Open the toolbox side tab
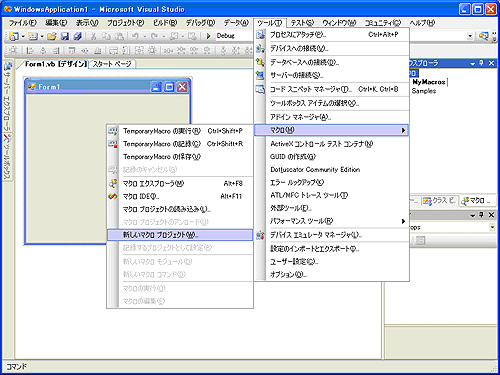Viewport: 500px width, 375px height. tap(7, 157)
